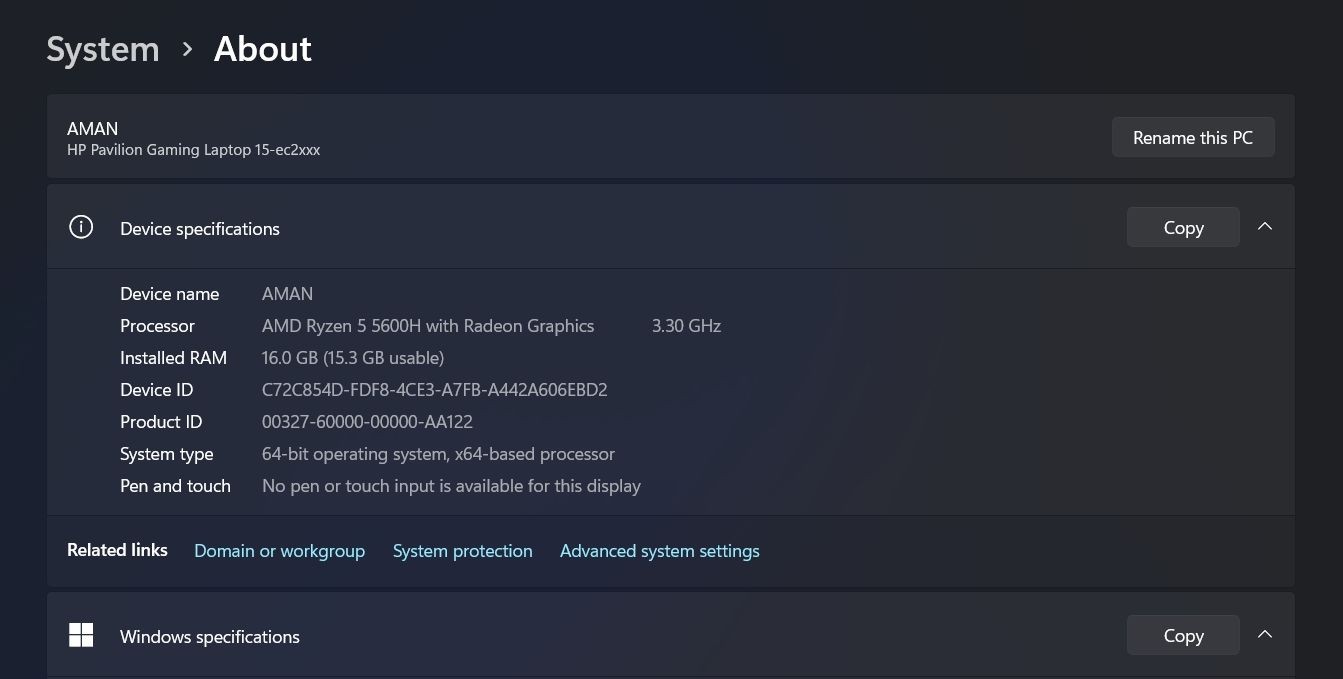Click 64-bit operating system value

(x=438, y=454)
